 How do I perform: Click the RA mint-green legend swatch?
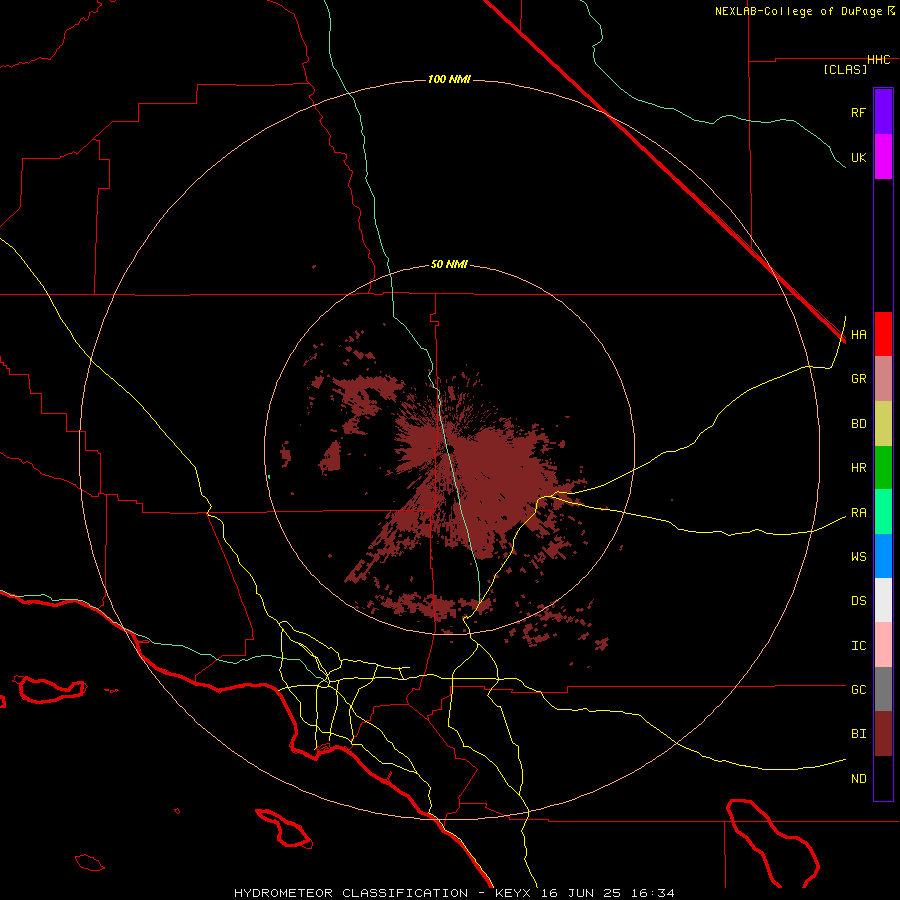click(x=883, y=512)
